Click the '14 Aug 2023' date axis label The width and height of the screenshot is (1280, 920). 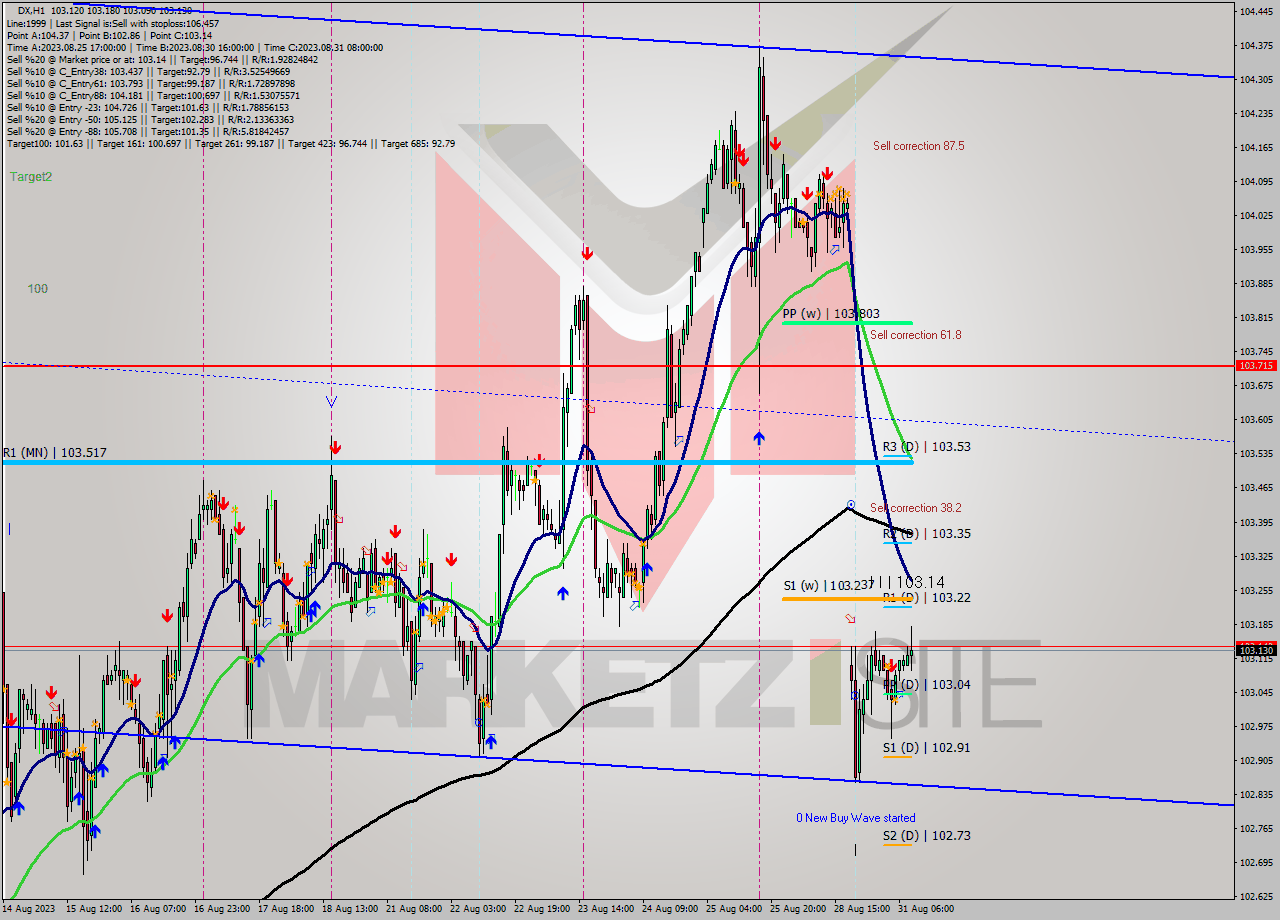pyautogui.click(x=29, y=909)
